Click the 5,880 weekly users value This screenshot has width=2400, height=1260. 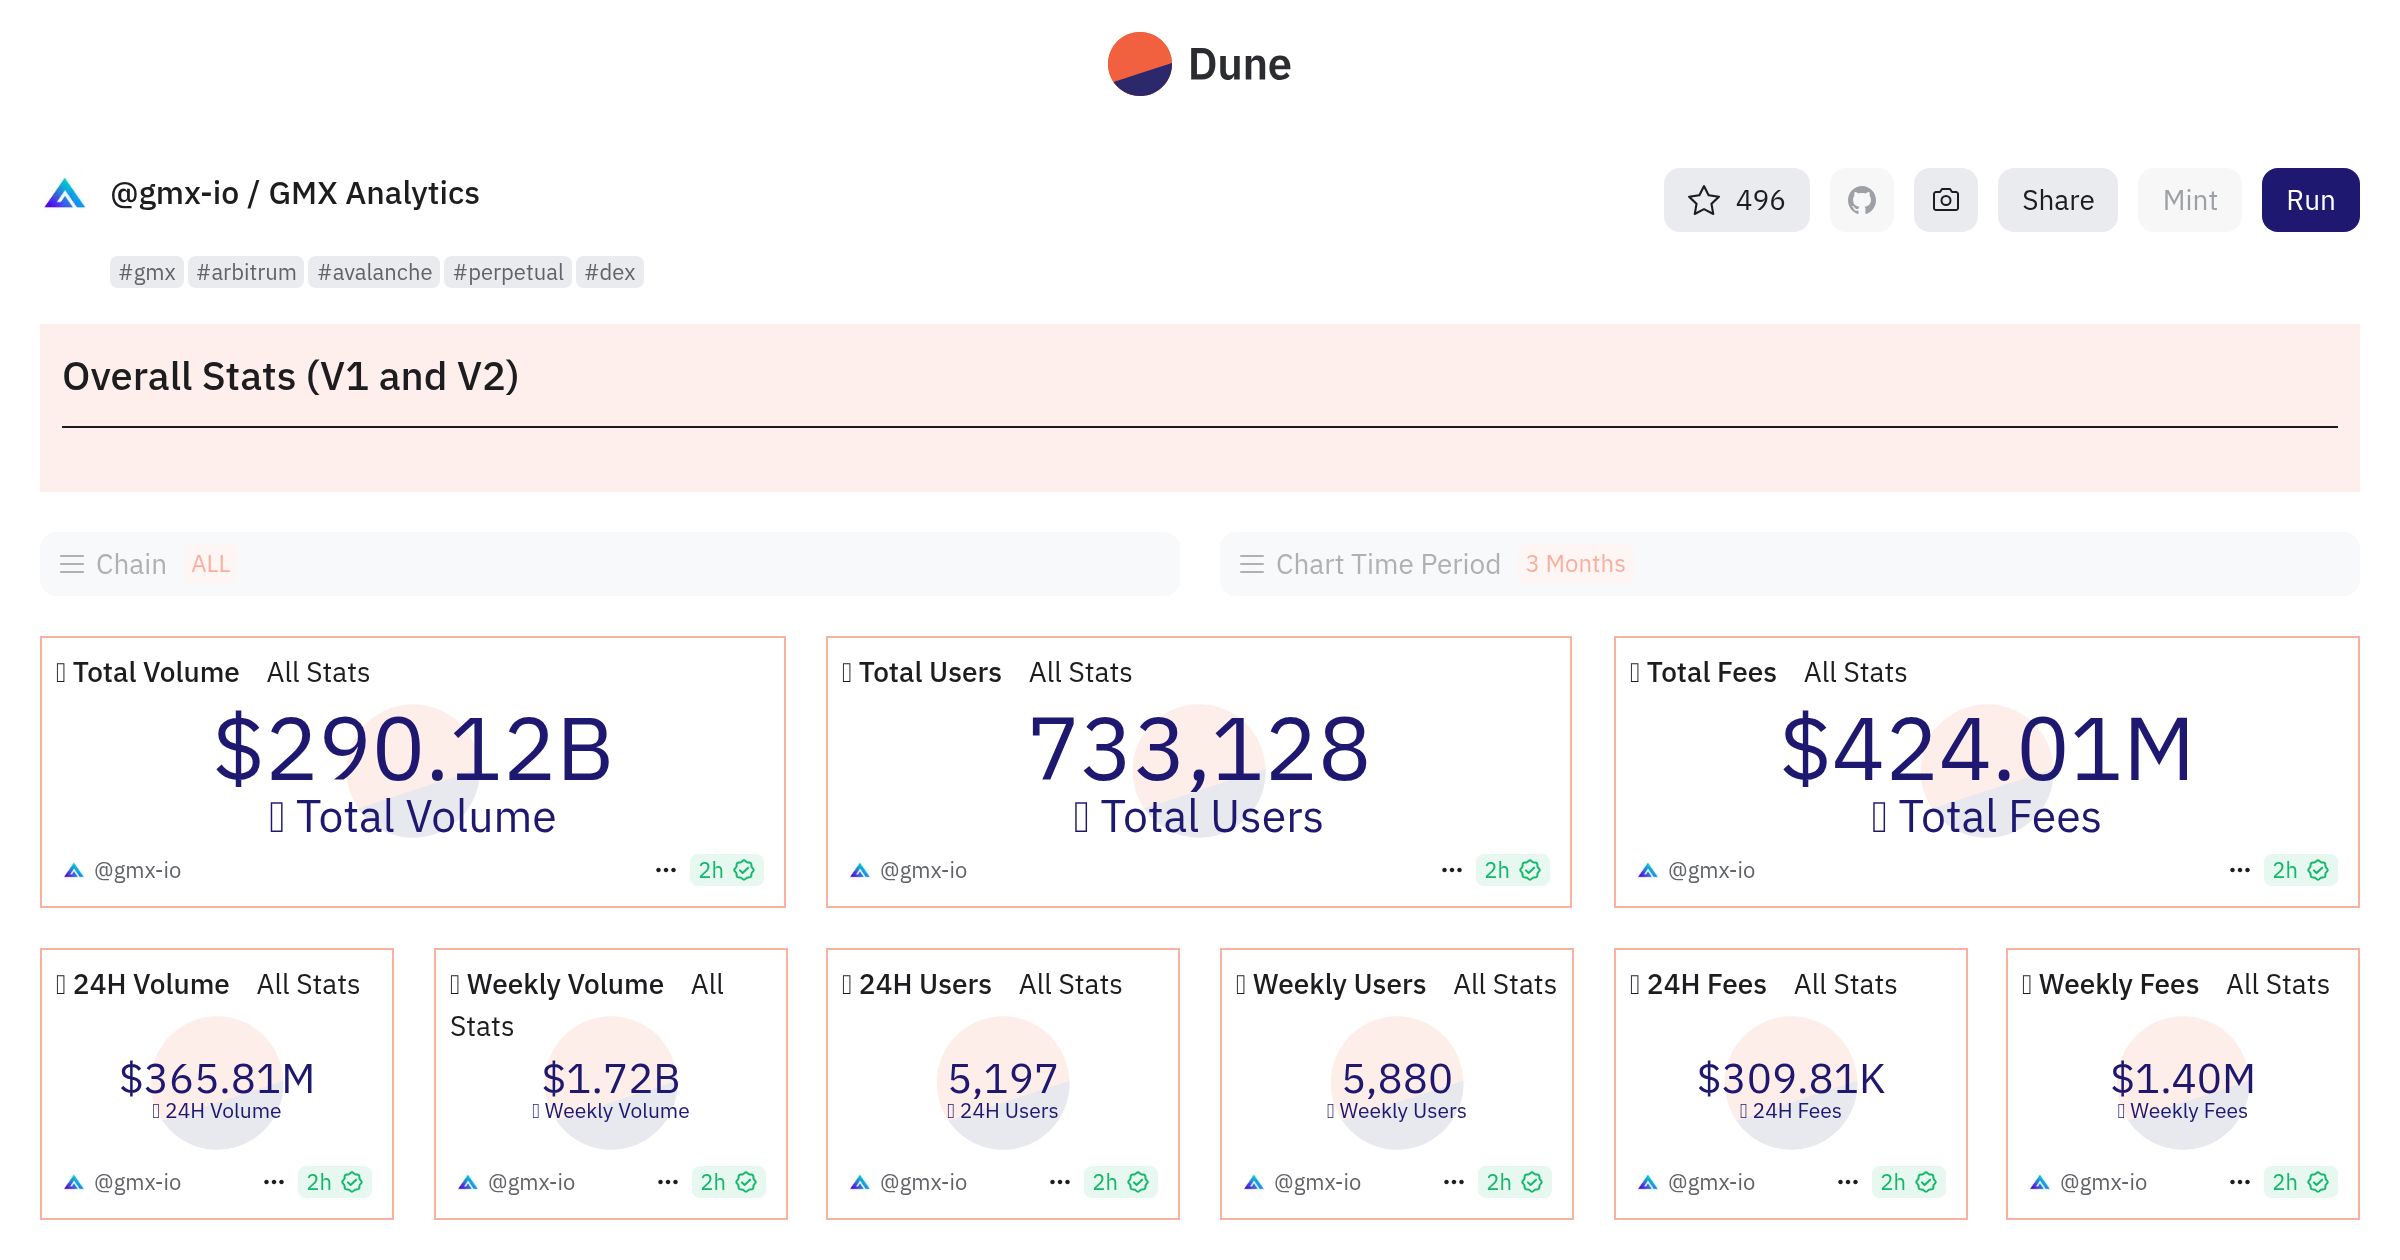(x=1397, y=1078)
